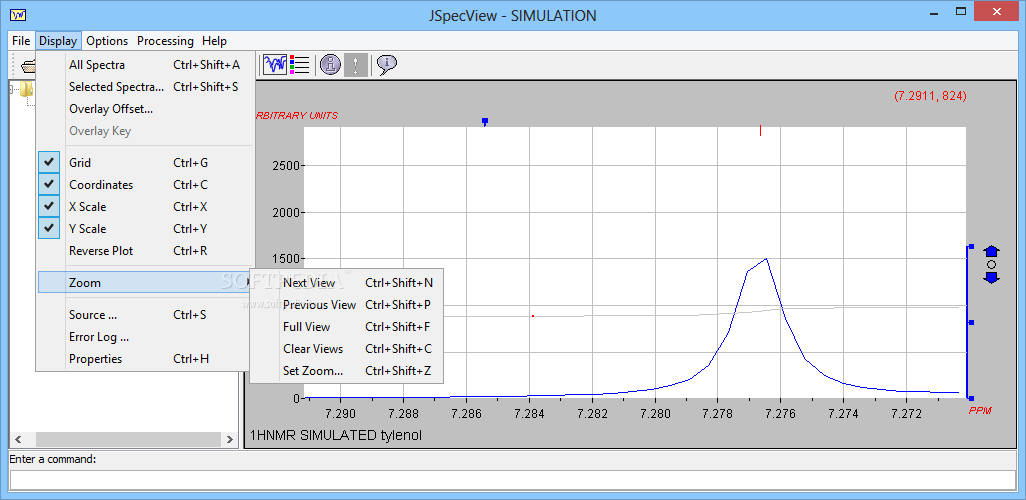Open the Zoom submenu entry

(x=145, y=283)
